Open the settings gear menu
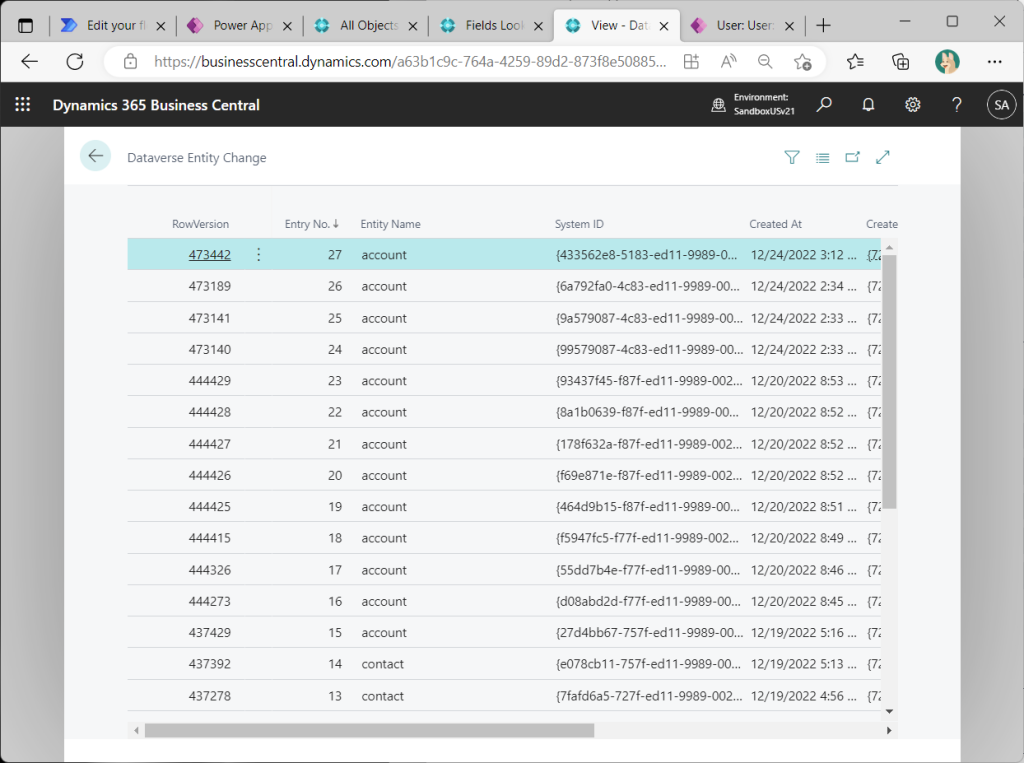Viewport: 1024px width, 763px height. point(912,105)
